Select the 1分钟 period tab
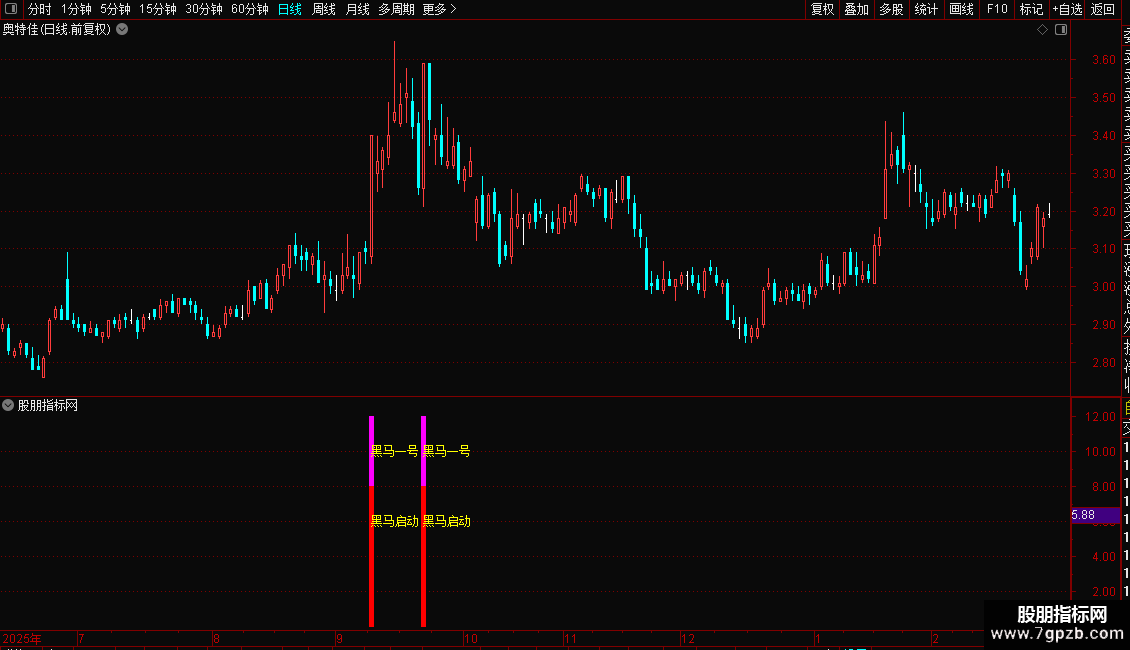Screen dimensions: 1130x650 tap(76, 9)
